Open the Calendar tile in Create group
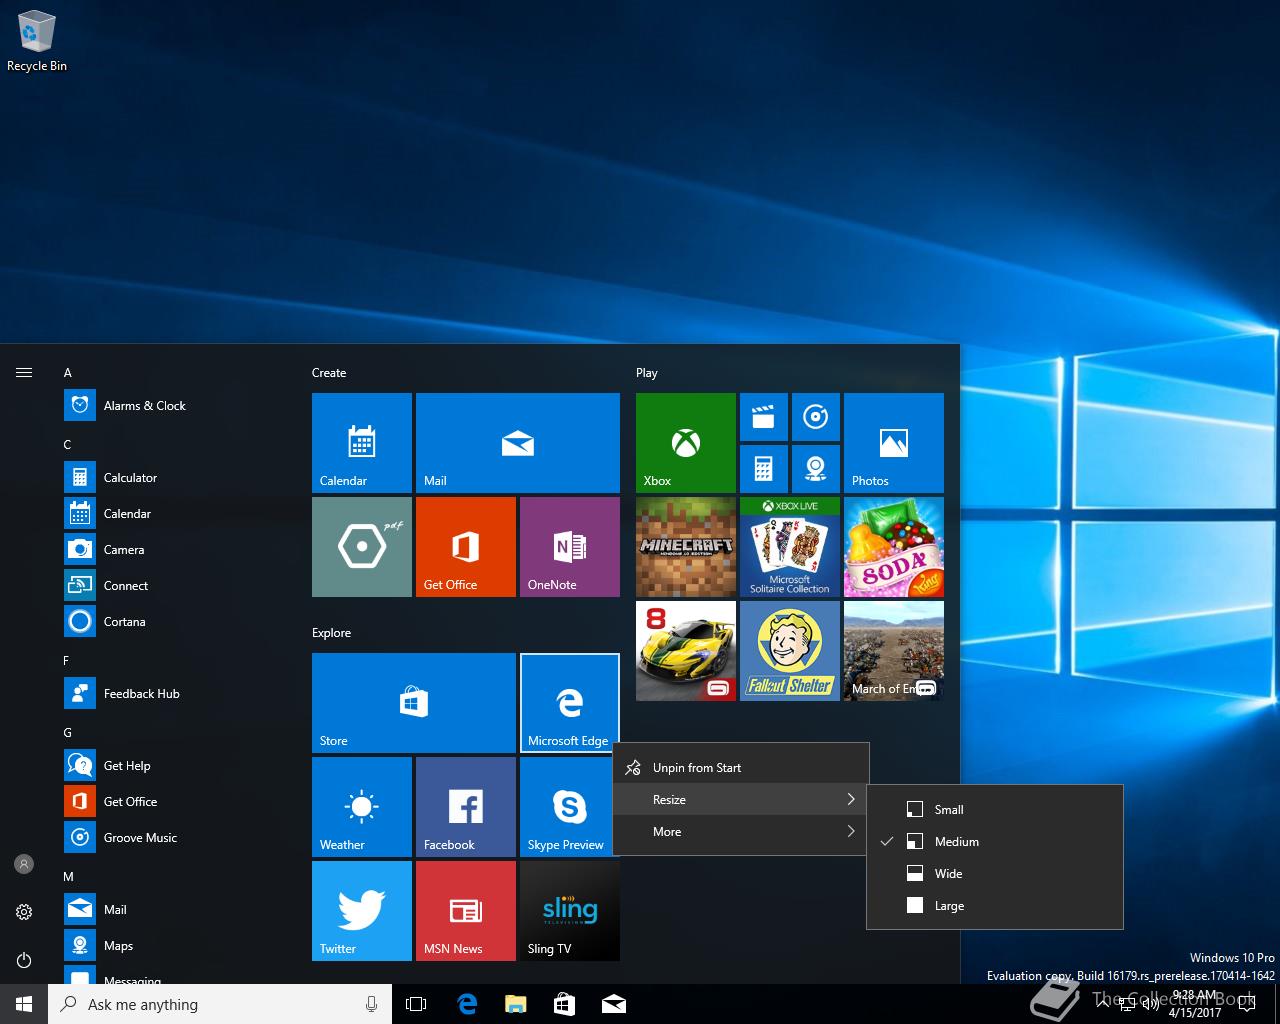Screen dimensions: 1280x1024 click(362, 443)
